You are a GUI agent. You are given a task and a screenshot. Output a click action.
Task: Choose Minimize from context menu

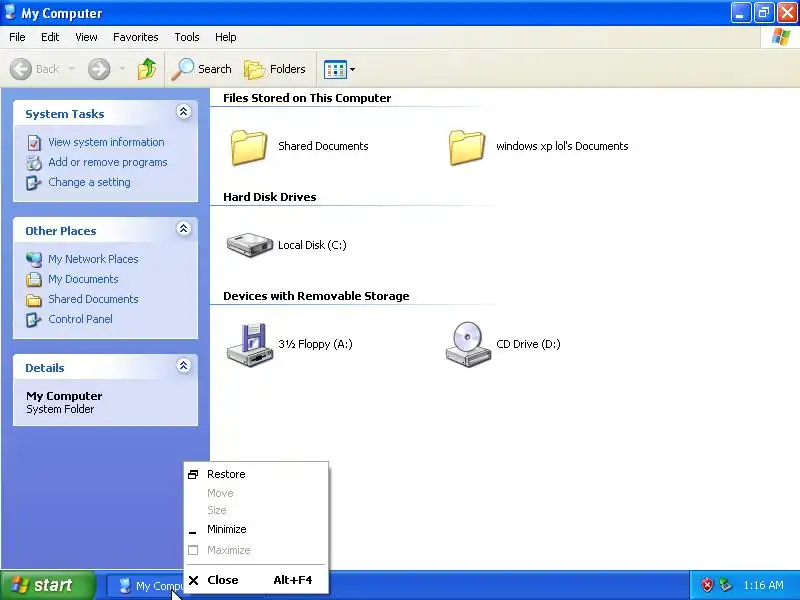point(256,530)
